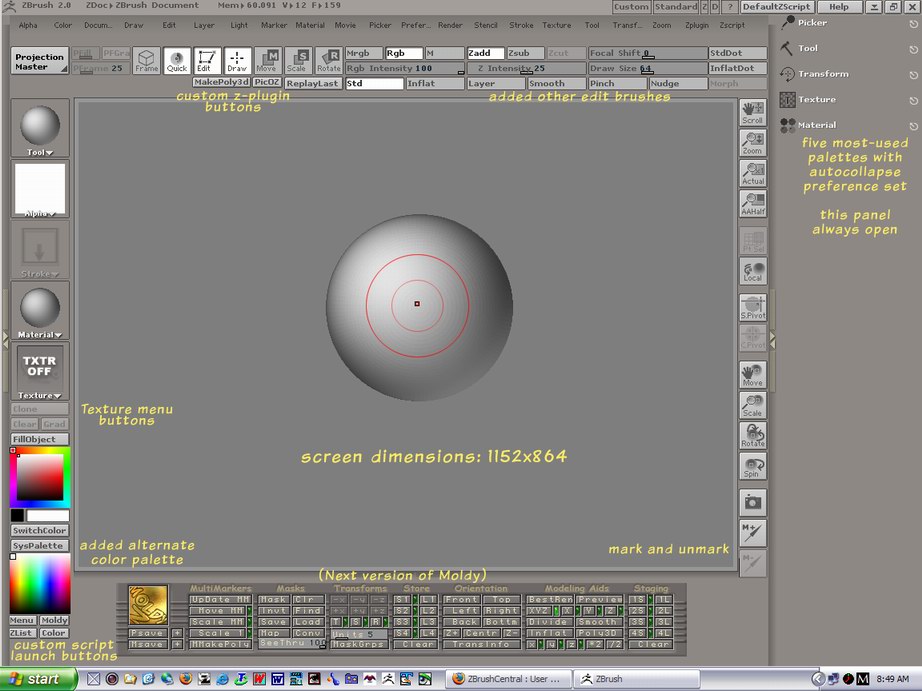Click the Move edit icon on right shelf

pyautogui.click(x=753, y=375)
